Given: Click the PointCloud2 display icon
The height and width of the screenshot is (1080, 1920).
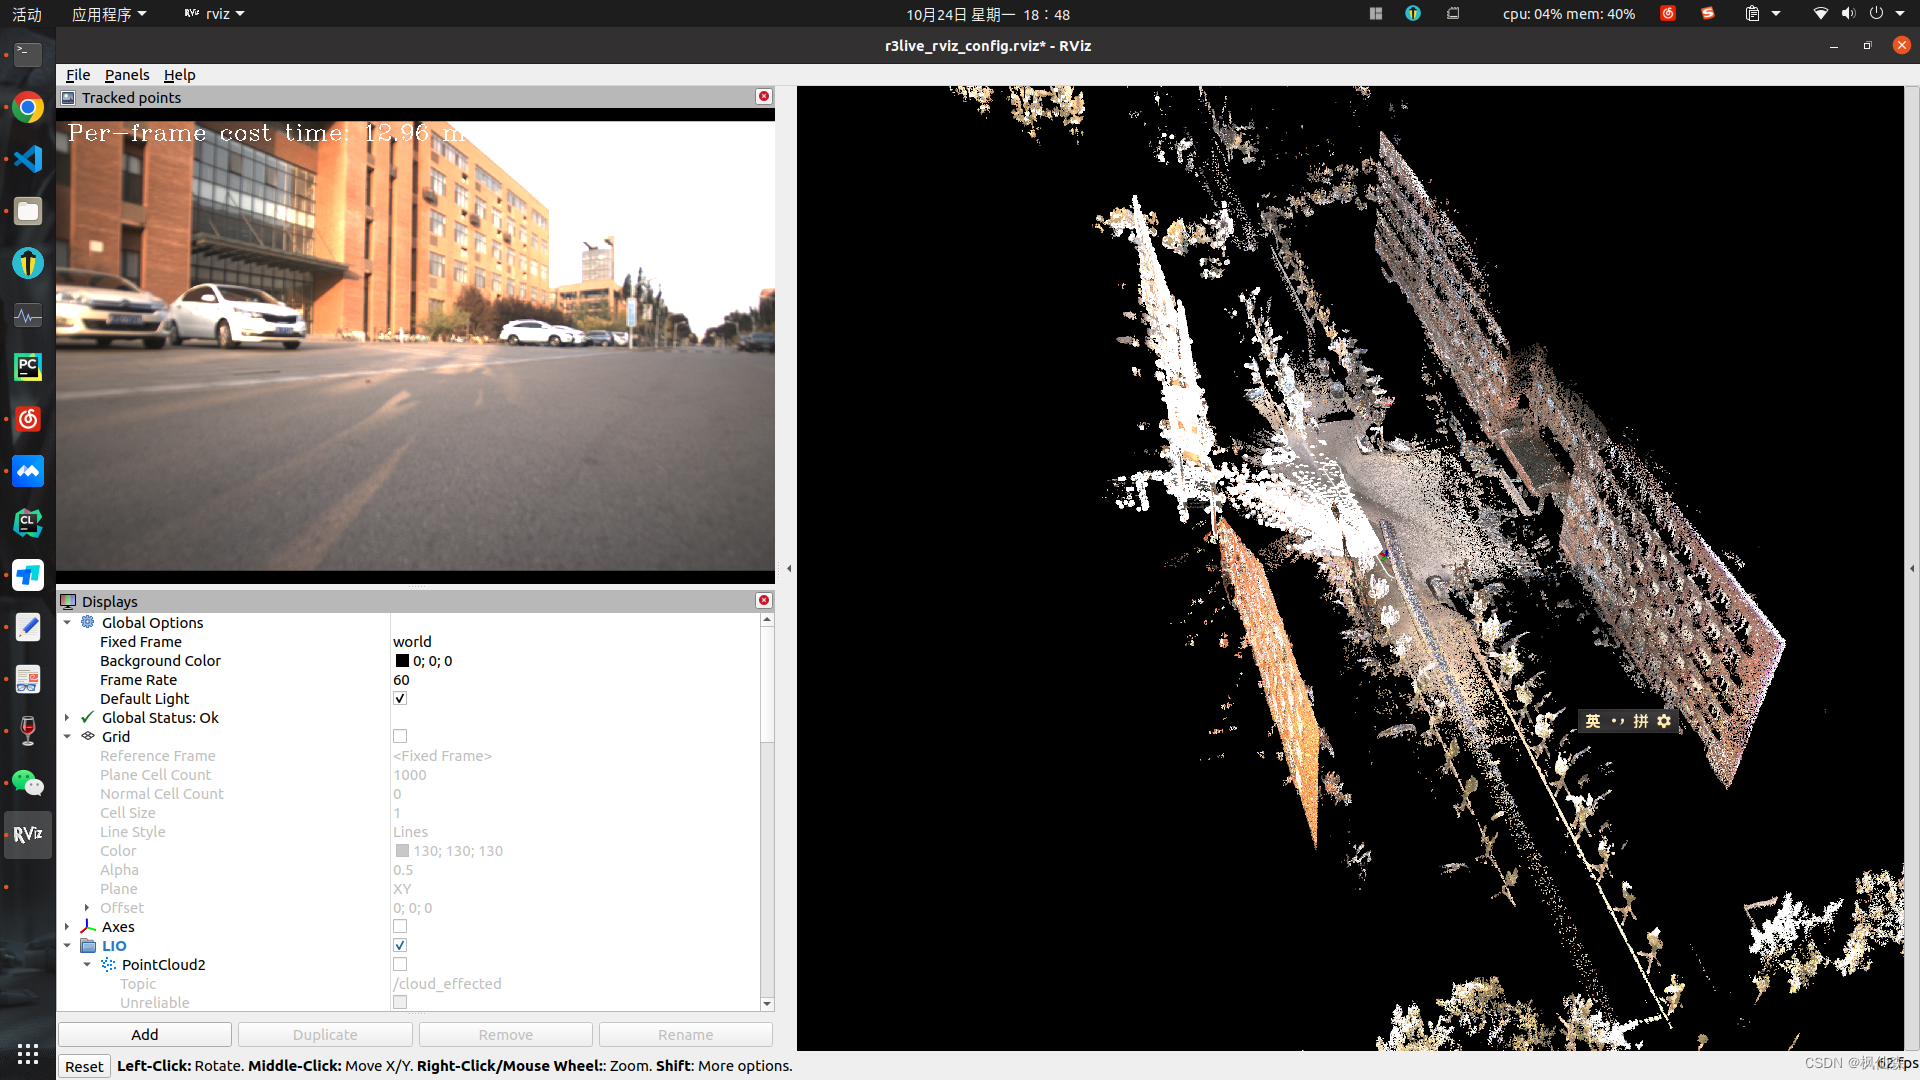Looking at the screenshot, I should coord(108,965).
